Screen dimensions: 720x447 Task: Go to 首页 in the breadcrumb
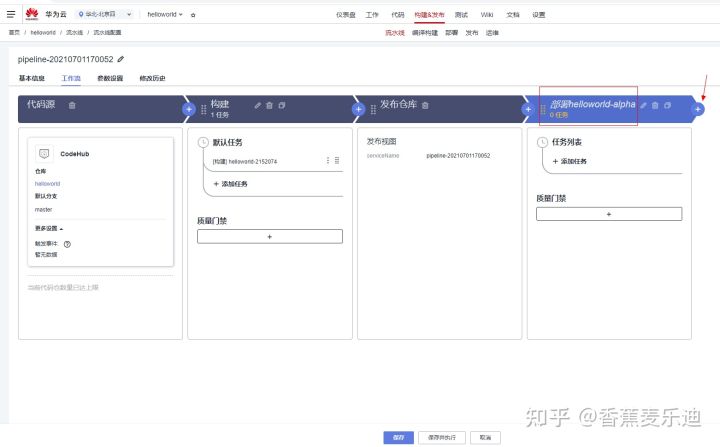(14, 33)
